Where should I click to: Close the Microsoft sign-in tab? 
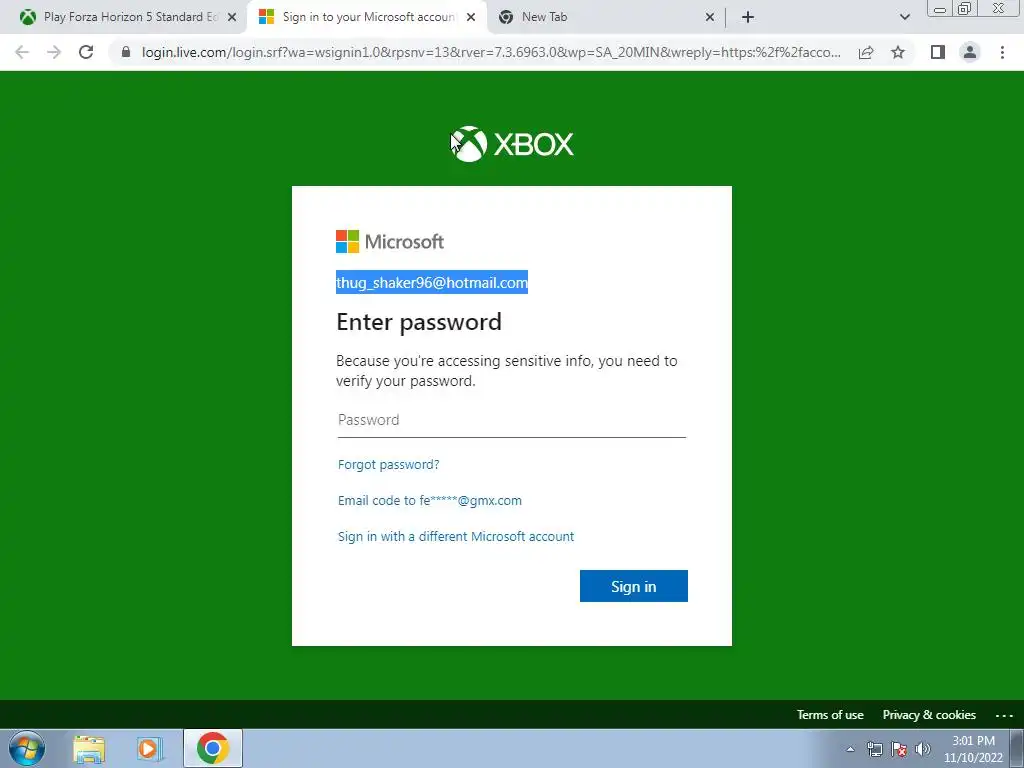coord(473,17)
